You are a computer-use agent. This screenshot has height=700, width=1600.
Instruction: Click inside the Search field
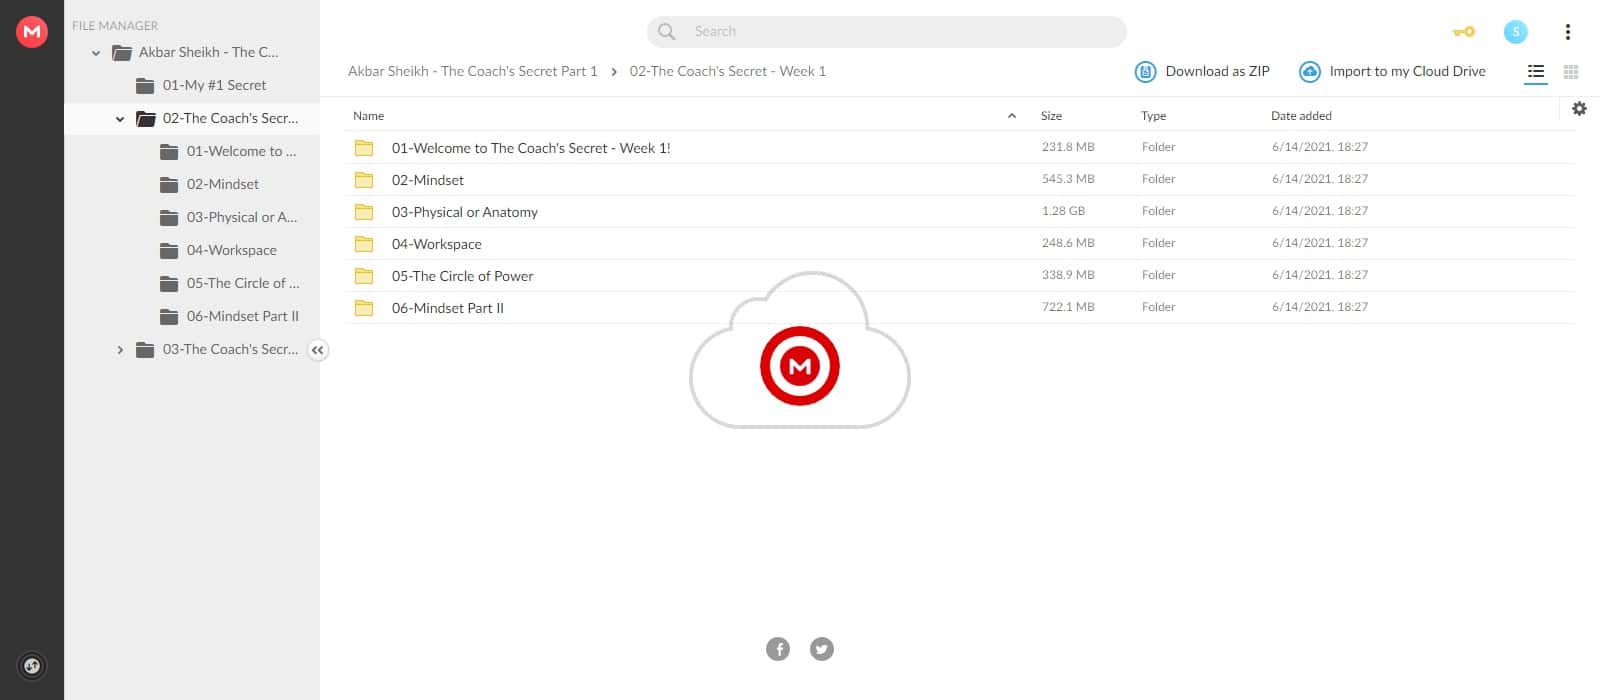point(900,32)
